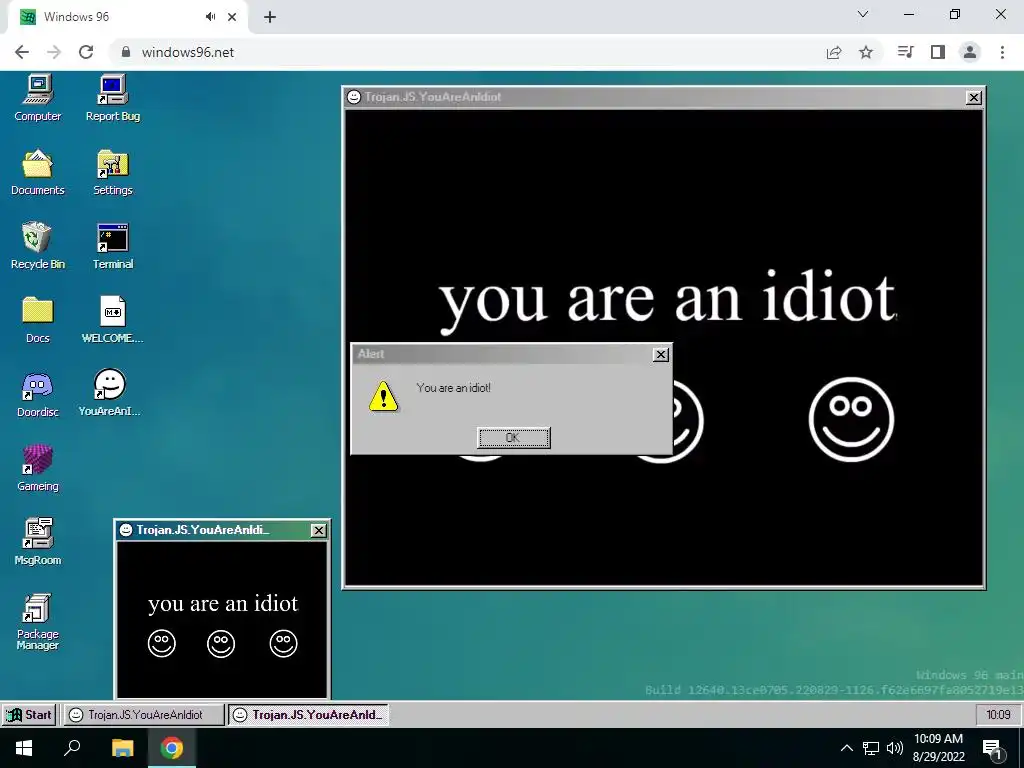Open the WELCOME markdown file icon
The height and width of the screenshot is (768, 1024).
(112, 320)
